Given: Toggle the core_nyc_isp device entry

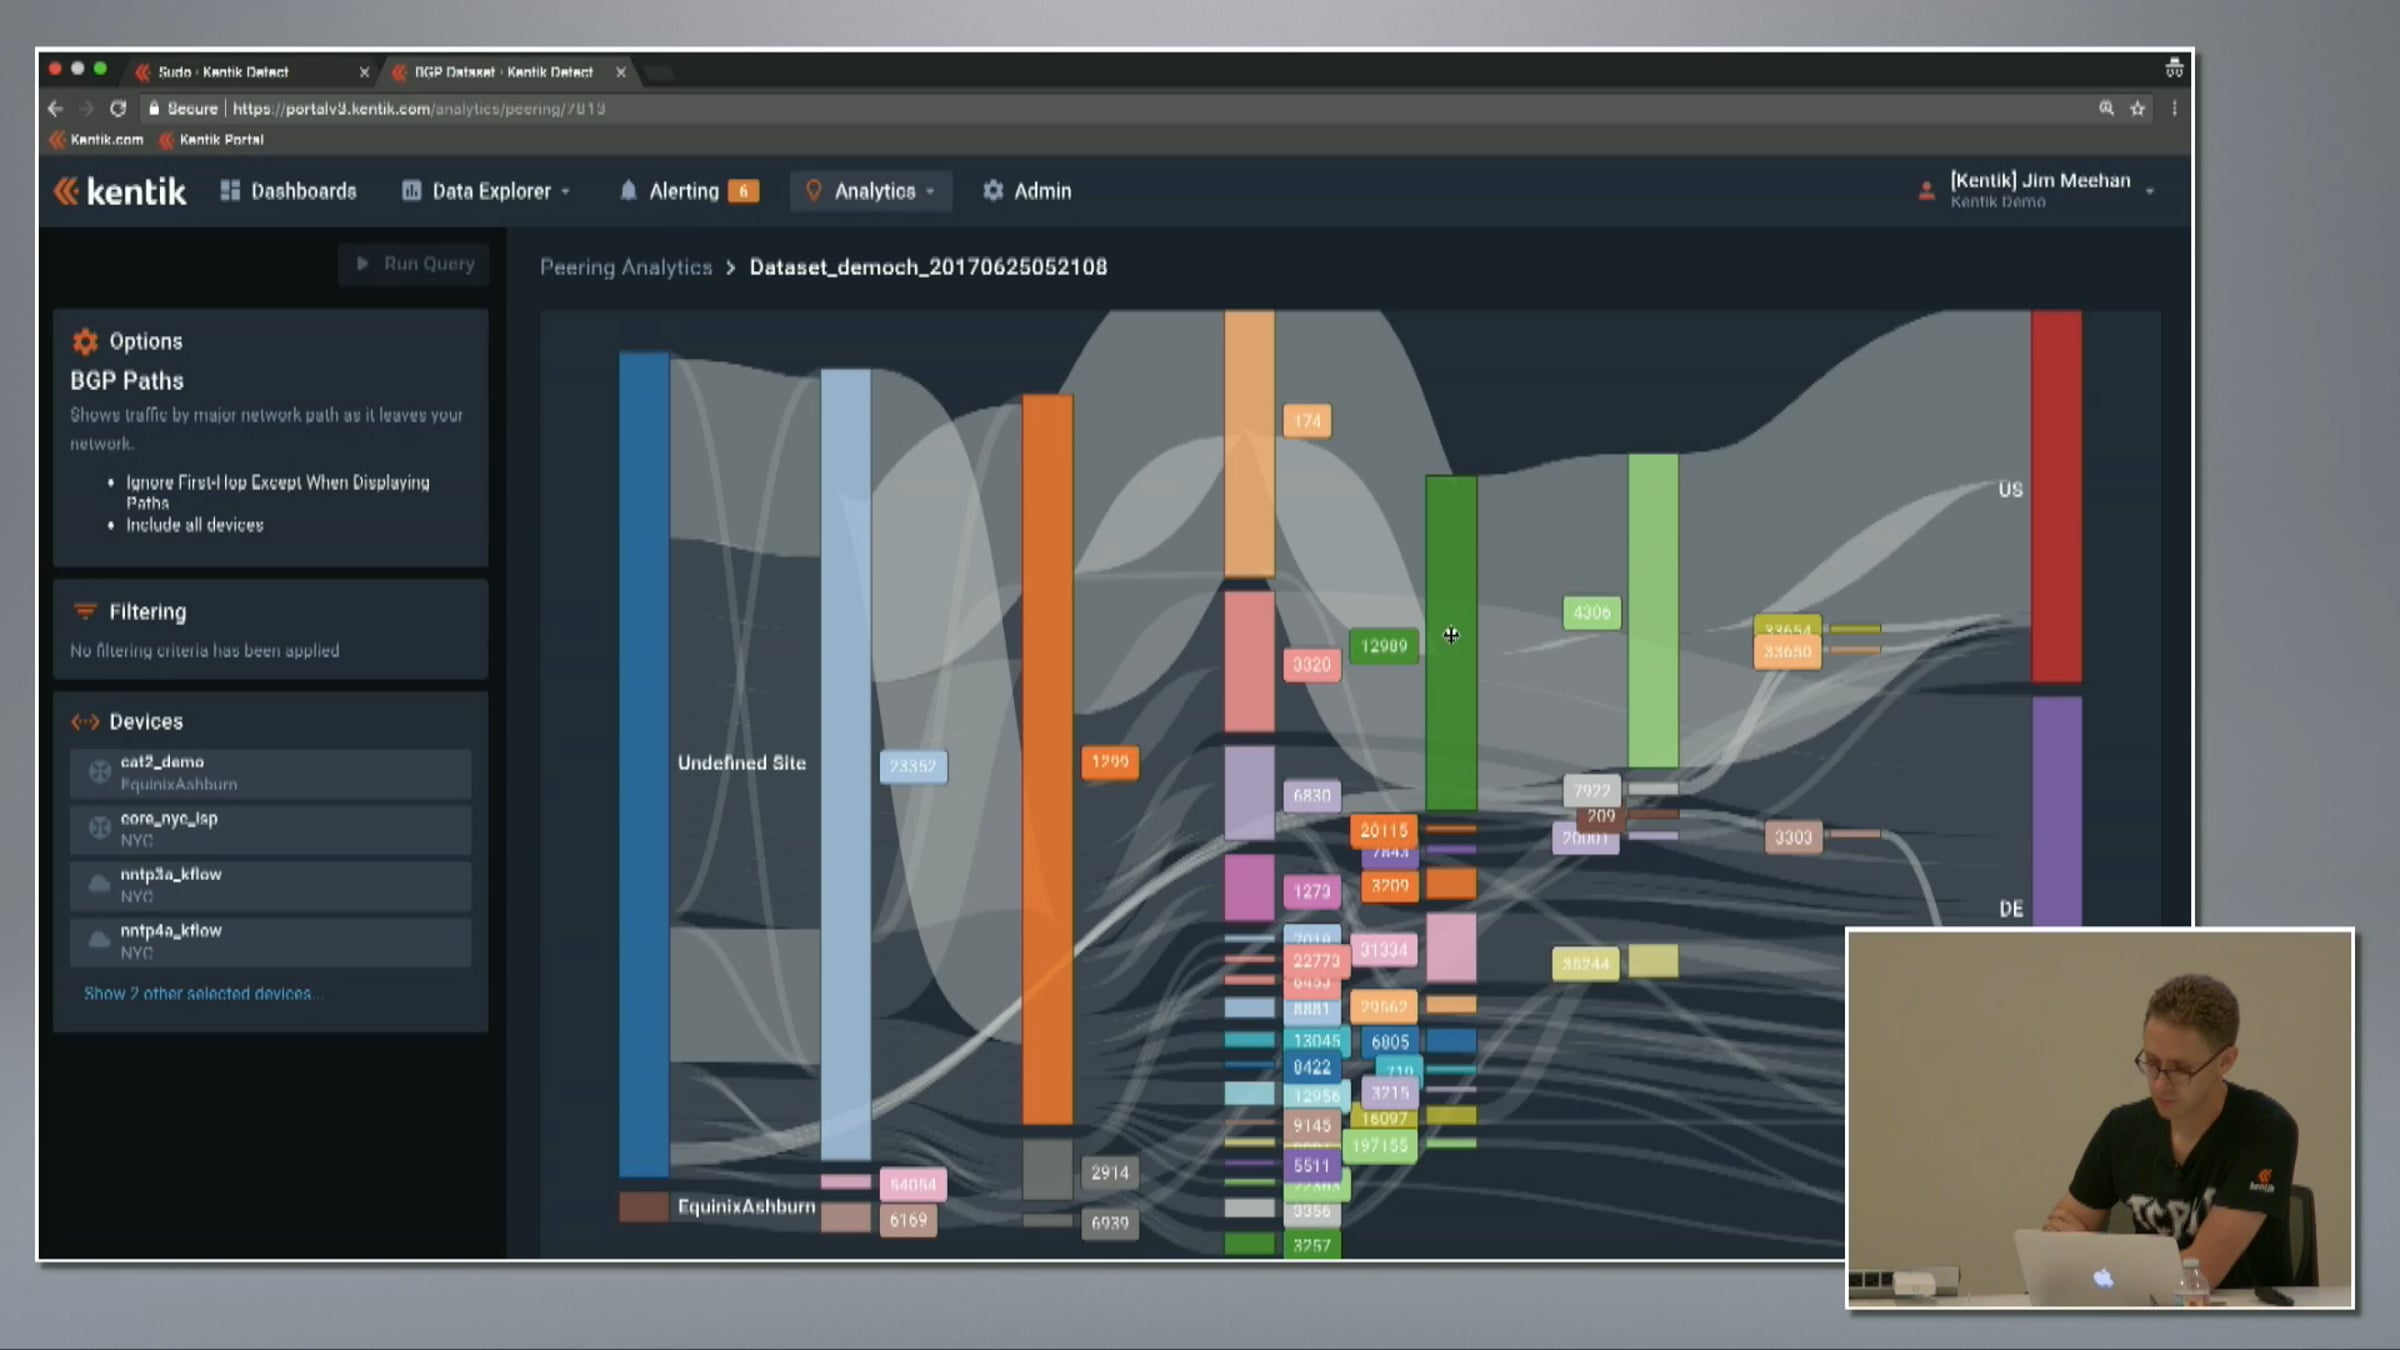Looking at the screenshot, I should coord(270,829).
